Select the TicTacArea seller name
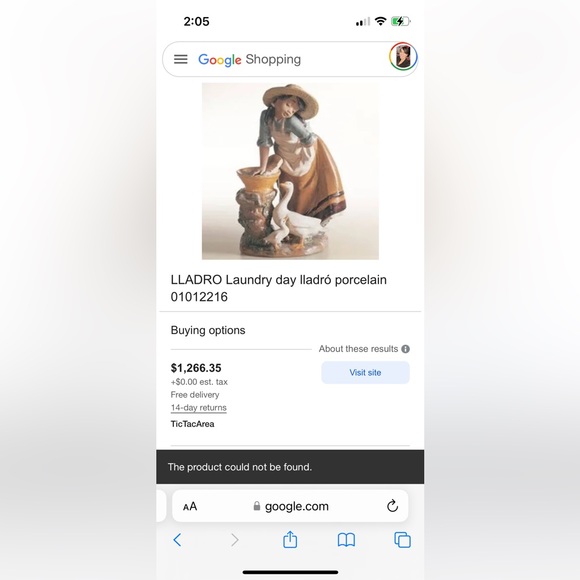 192,424
